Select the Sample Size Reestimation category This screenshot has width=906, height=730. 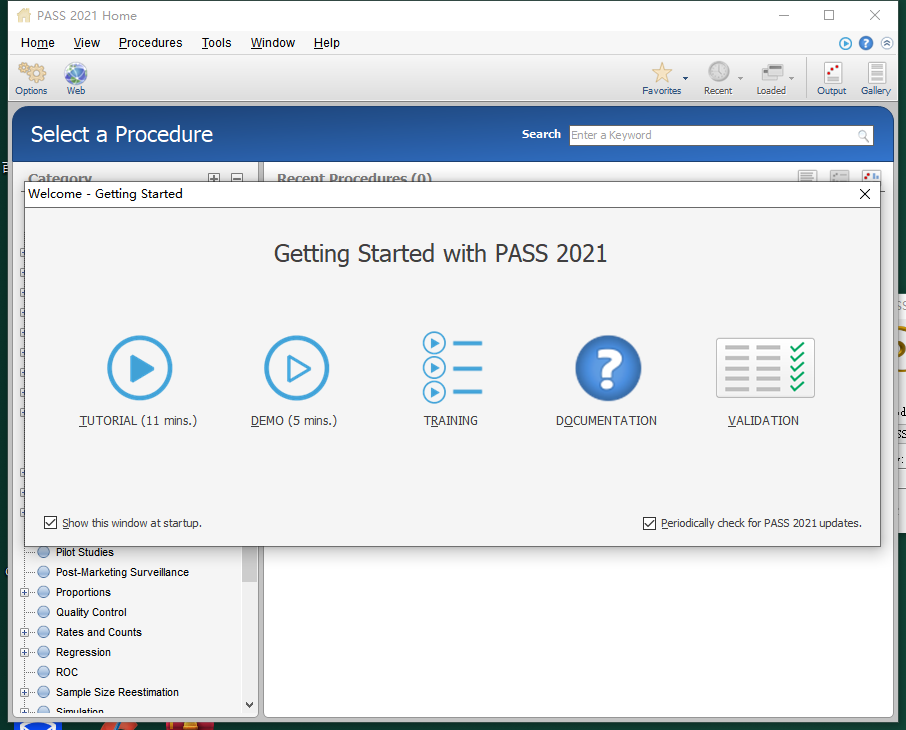click(117, 692)
